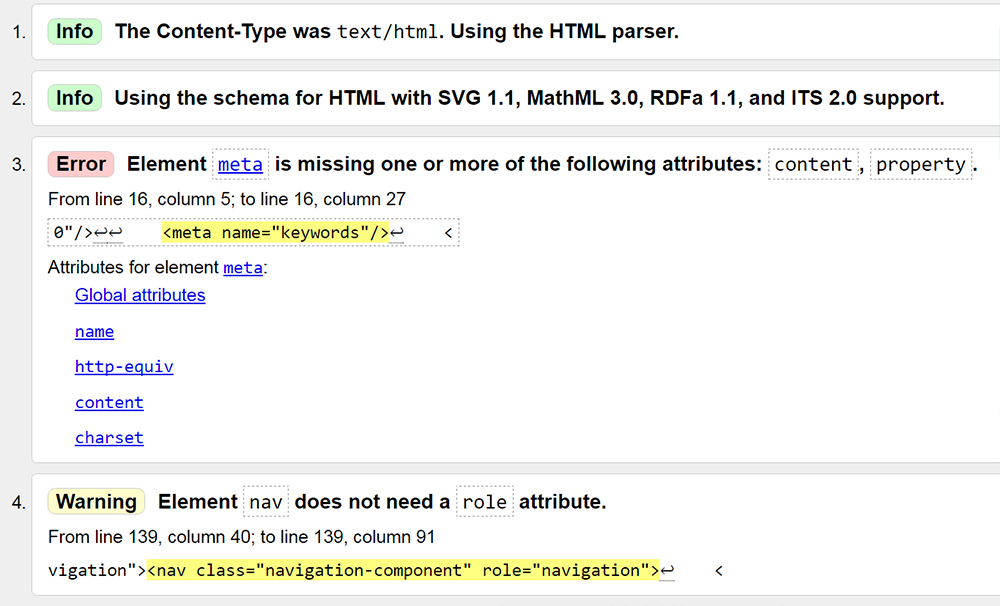1000x606 pixels.
Task: Open the Global attributes link
Action: (140, 295)
